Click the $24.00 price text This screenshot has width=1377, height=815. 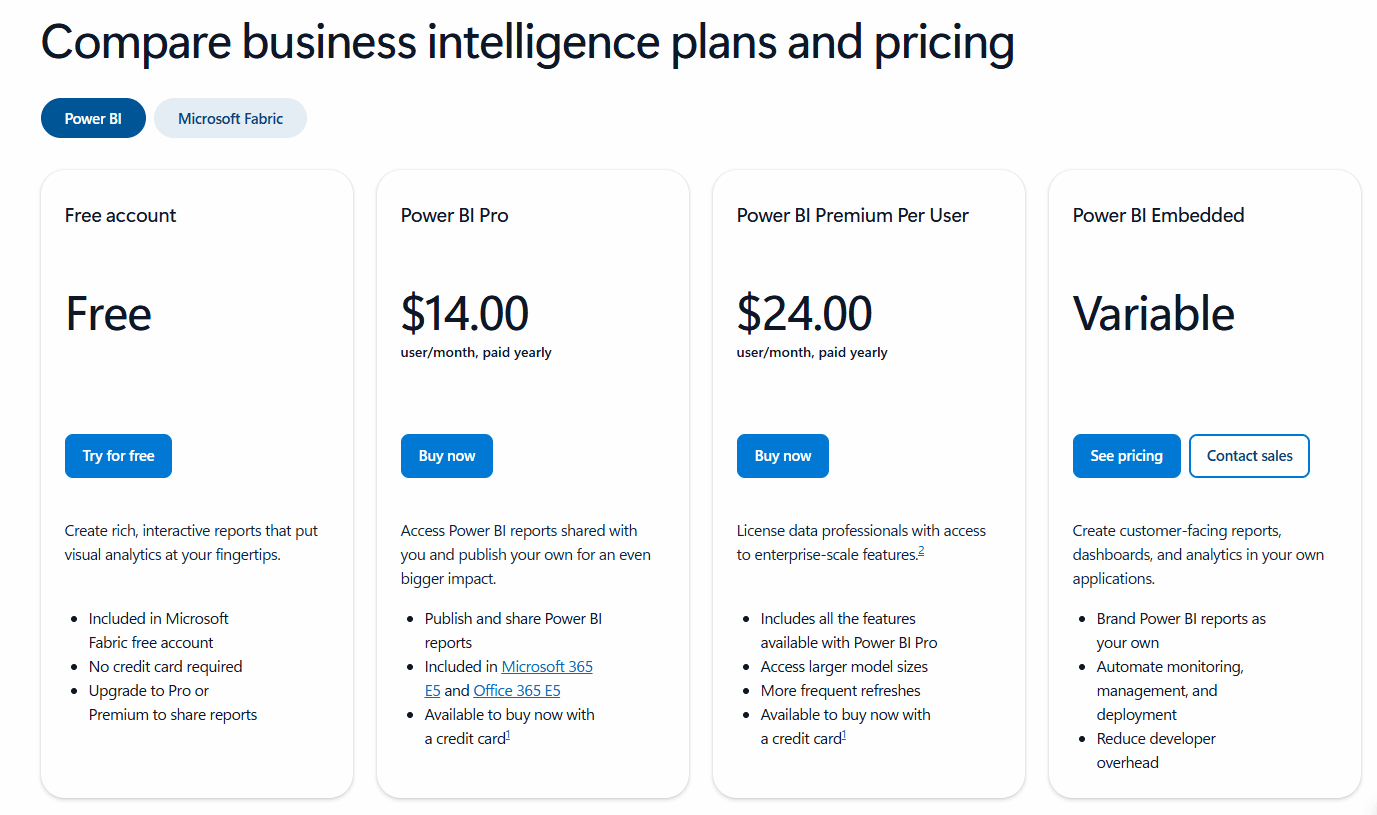tap(804, 313)
